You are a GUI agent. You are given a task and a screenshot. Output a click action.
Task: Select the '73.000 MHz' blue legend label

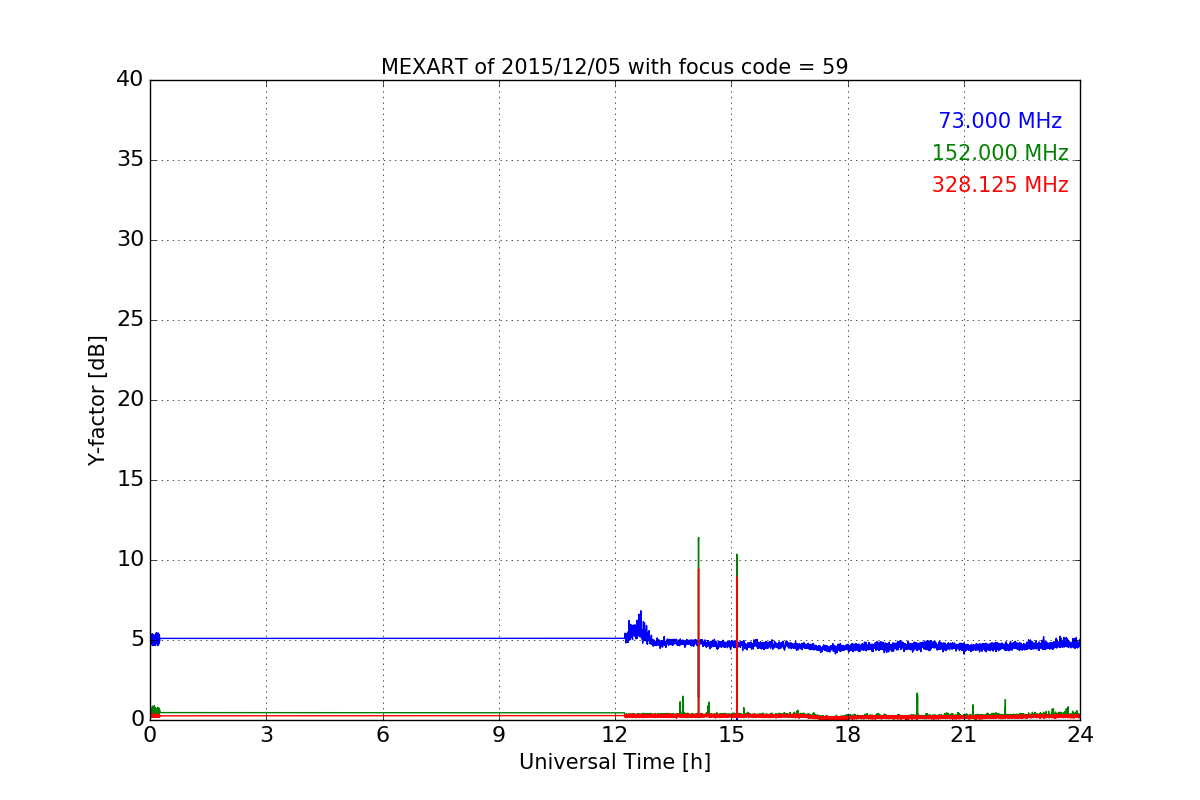point(1000,121)
